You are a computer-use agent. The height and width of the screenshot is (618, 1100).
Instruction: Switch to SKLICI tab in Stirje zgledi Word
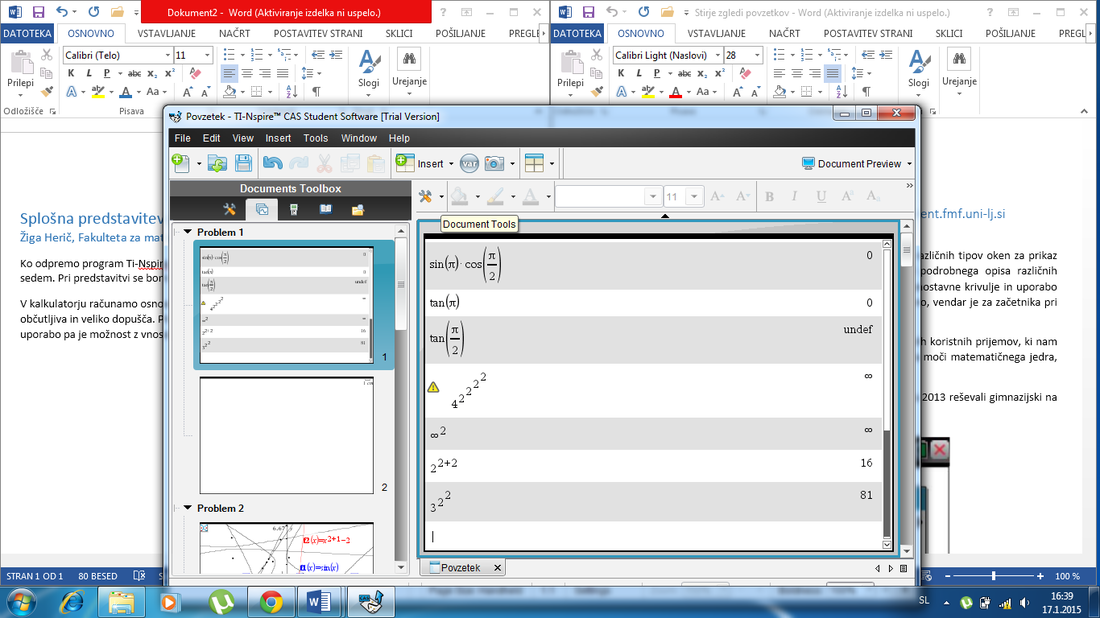(949, 34)
